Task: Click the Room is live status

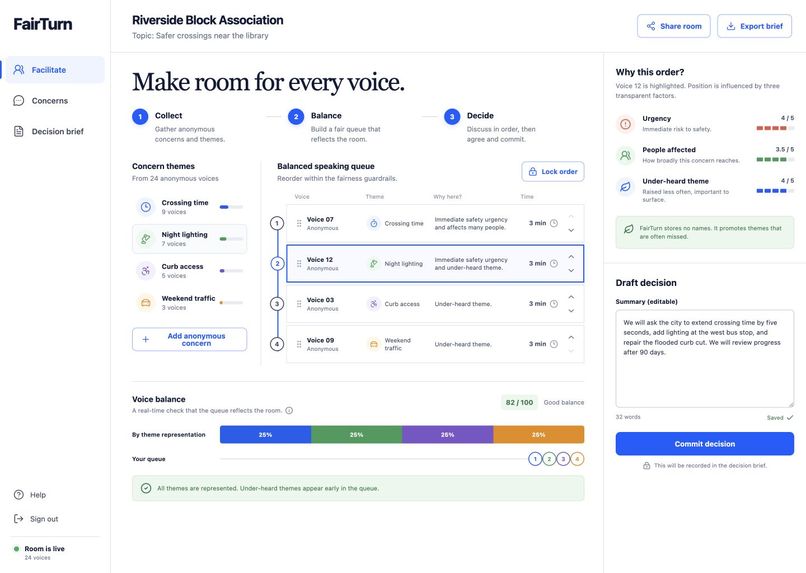Action: [x=39, y=552]
